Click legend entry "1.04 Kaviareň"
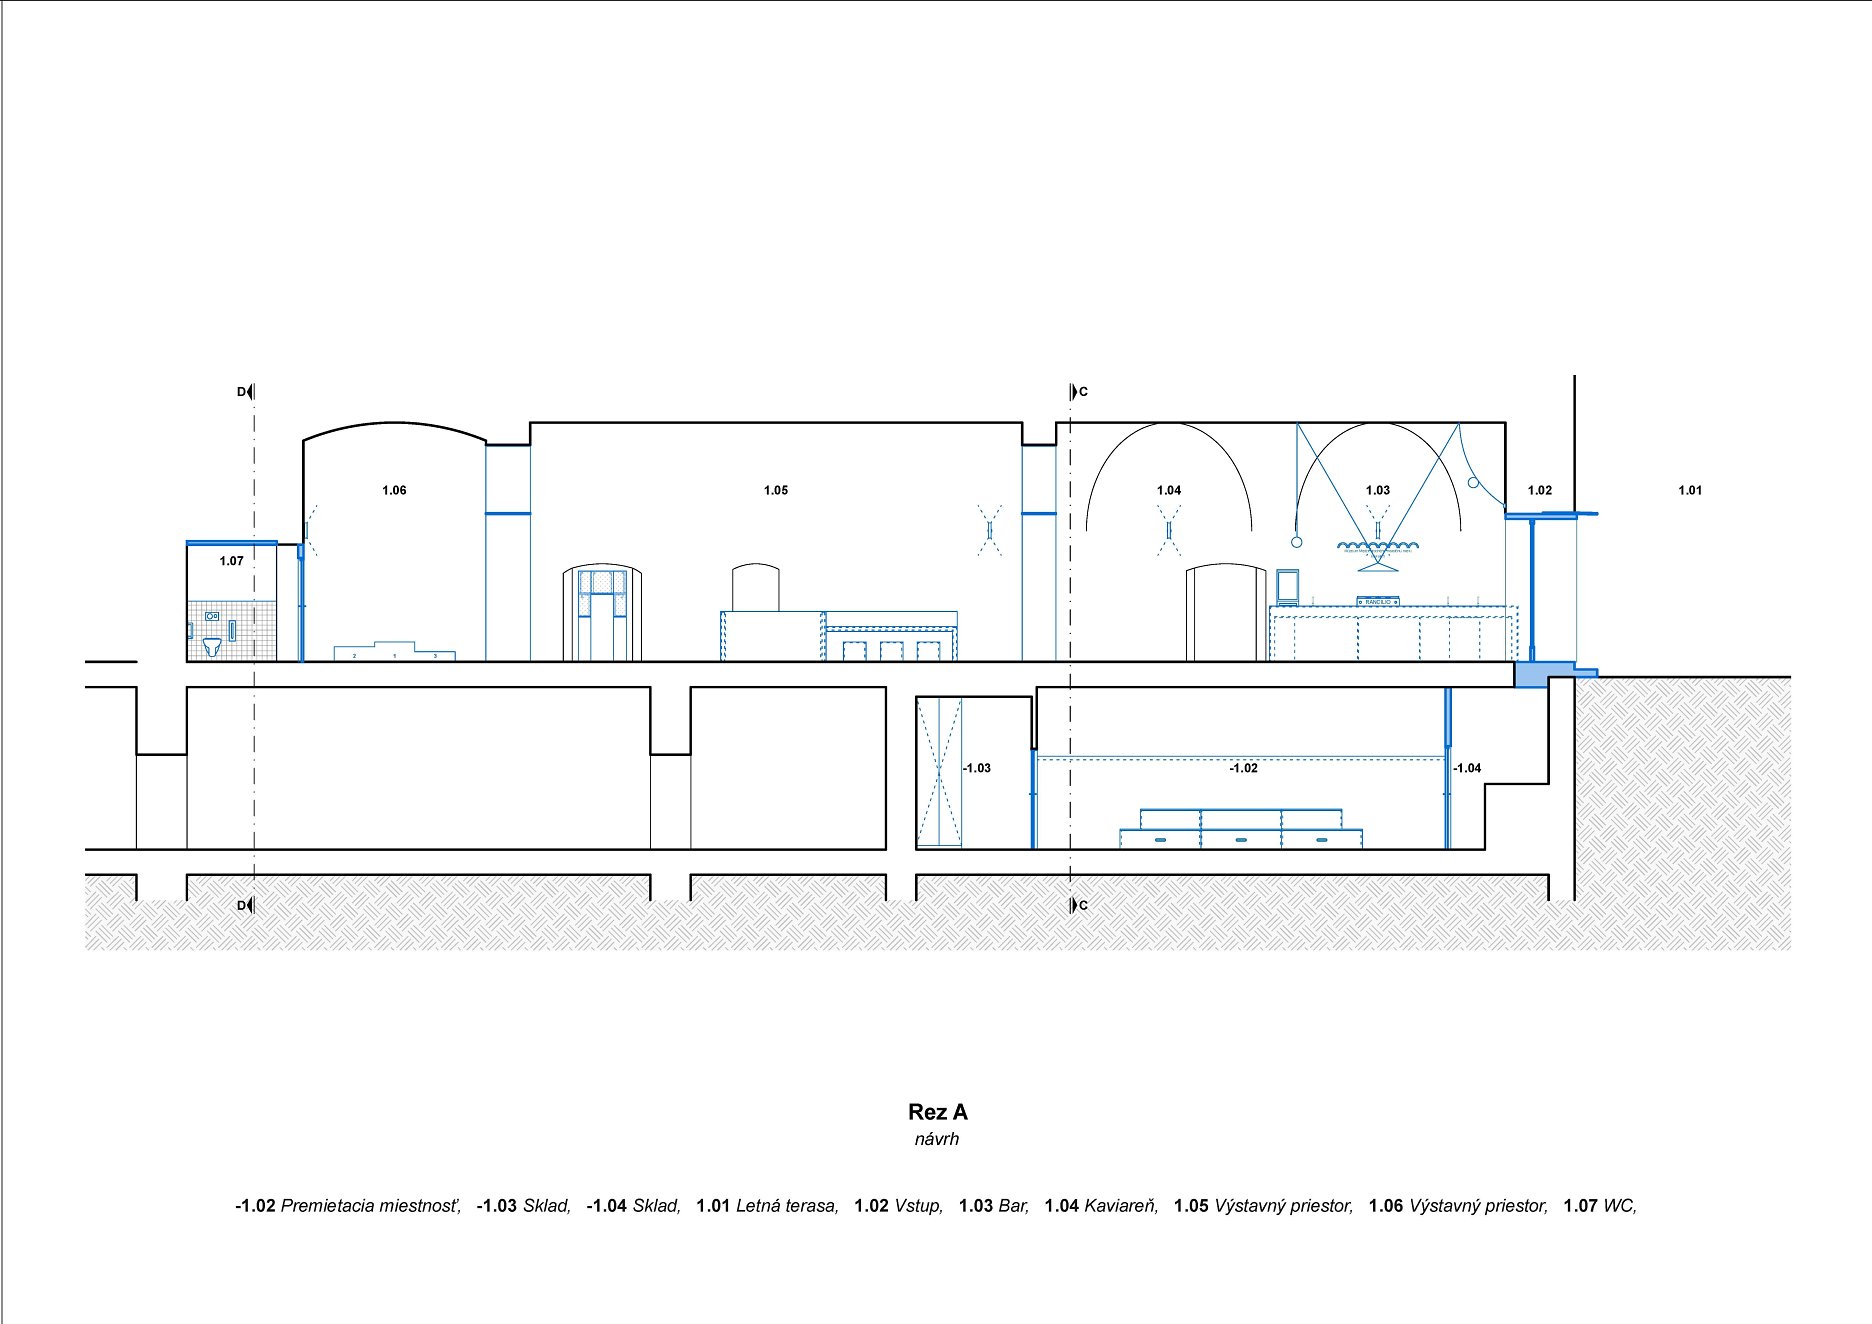Screen dimensions: 1872x1324 [1101, 1206]
